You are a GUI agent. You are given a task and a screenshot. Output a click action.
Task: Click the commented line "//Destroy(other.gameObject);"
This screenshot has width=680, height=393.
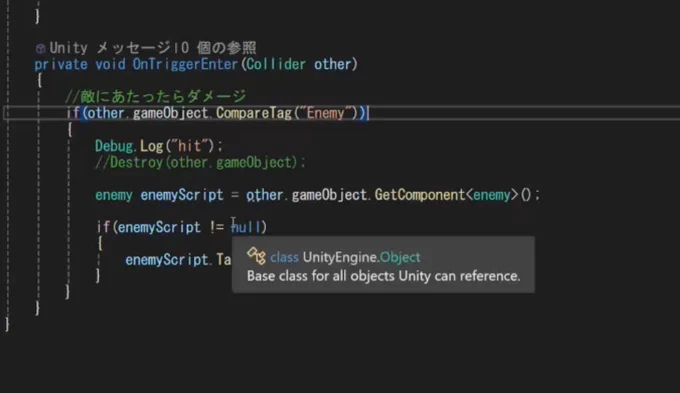point(200,162)
